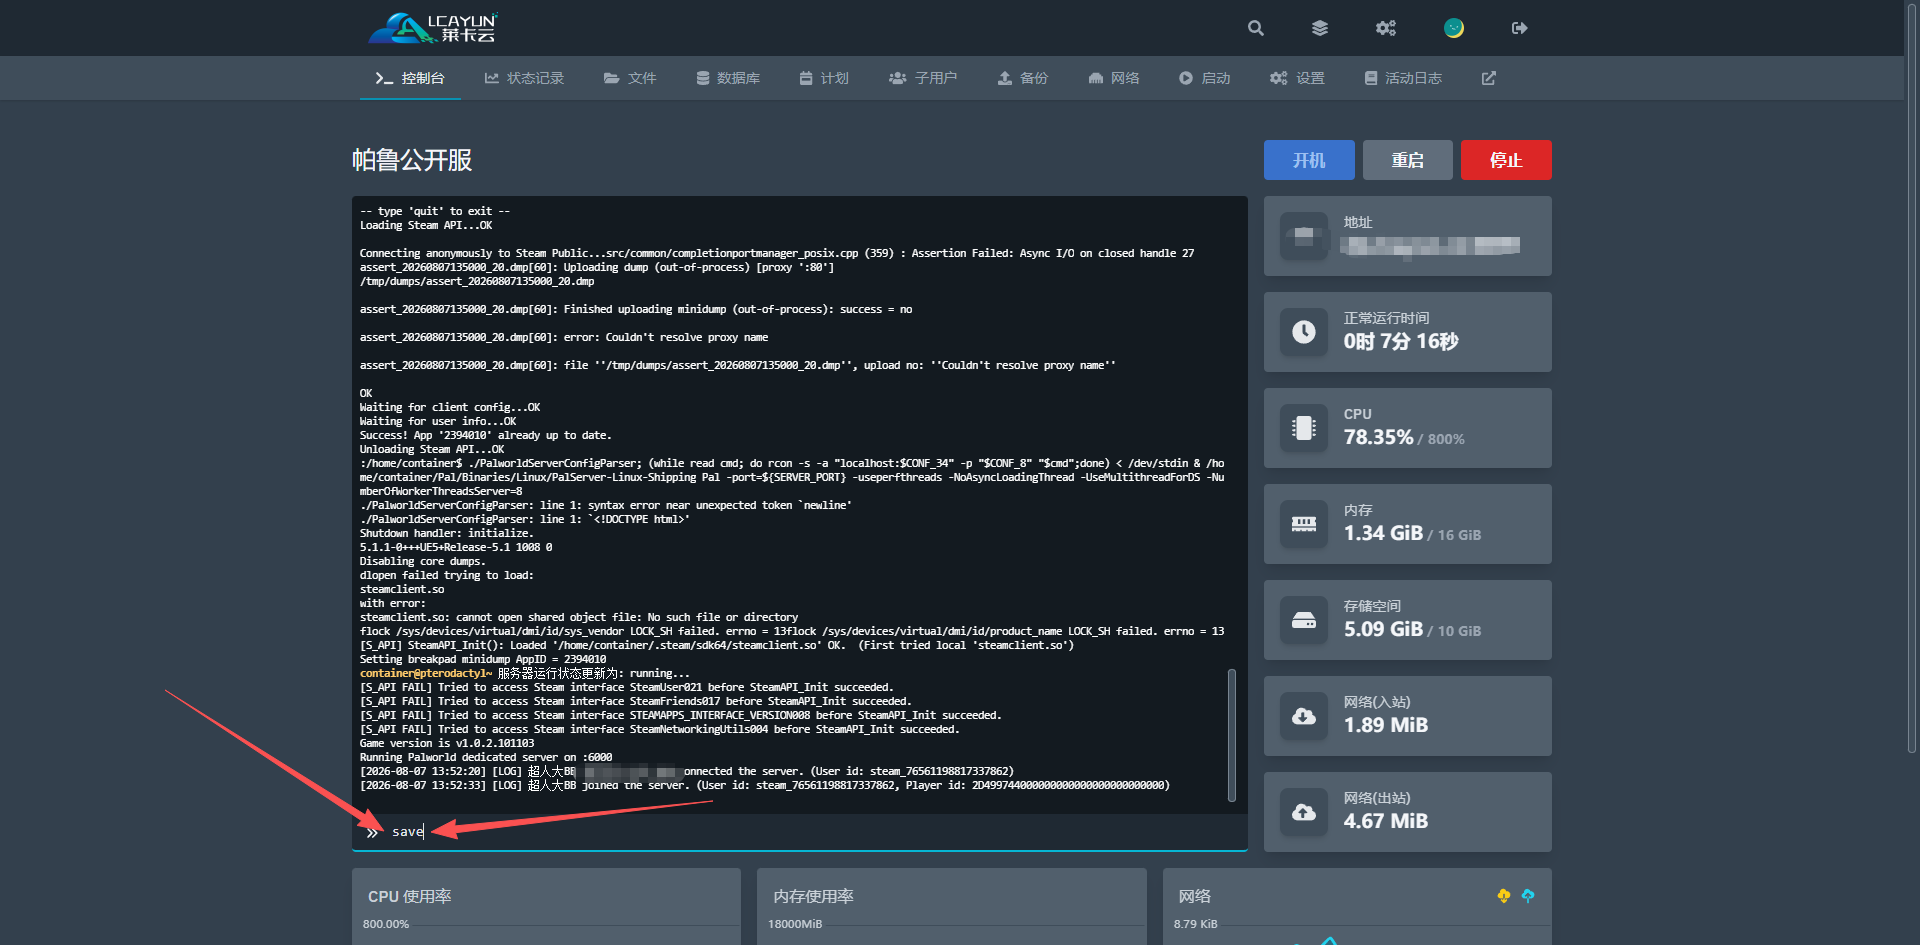
Task: Click the yellow network inbound legend icon
Action: click(1504, 896)
